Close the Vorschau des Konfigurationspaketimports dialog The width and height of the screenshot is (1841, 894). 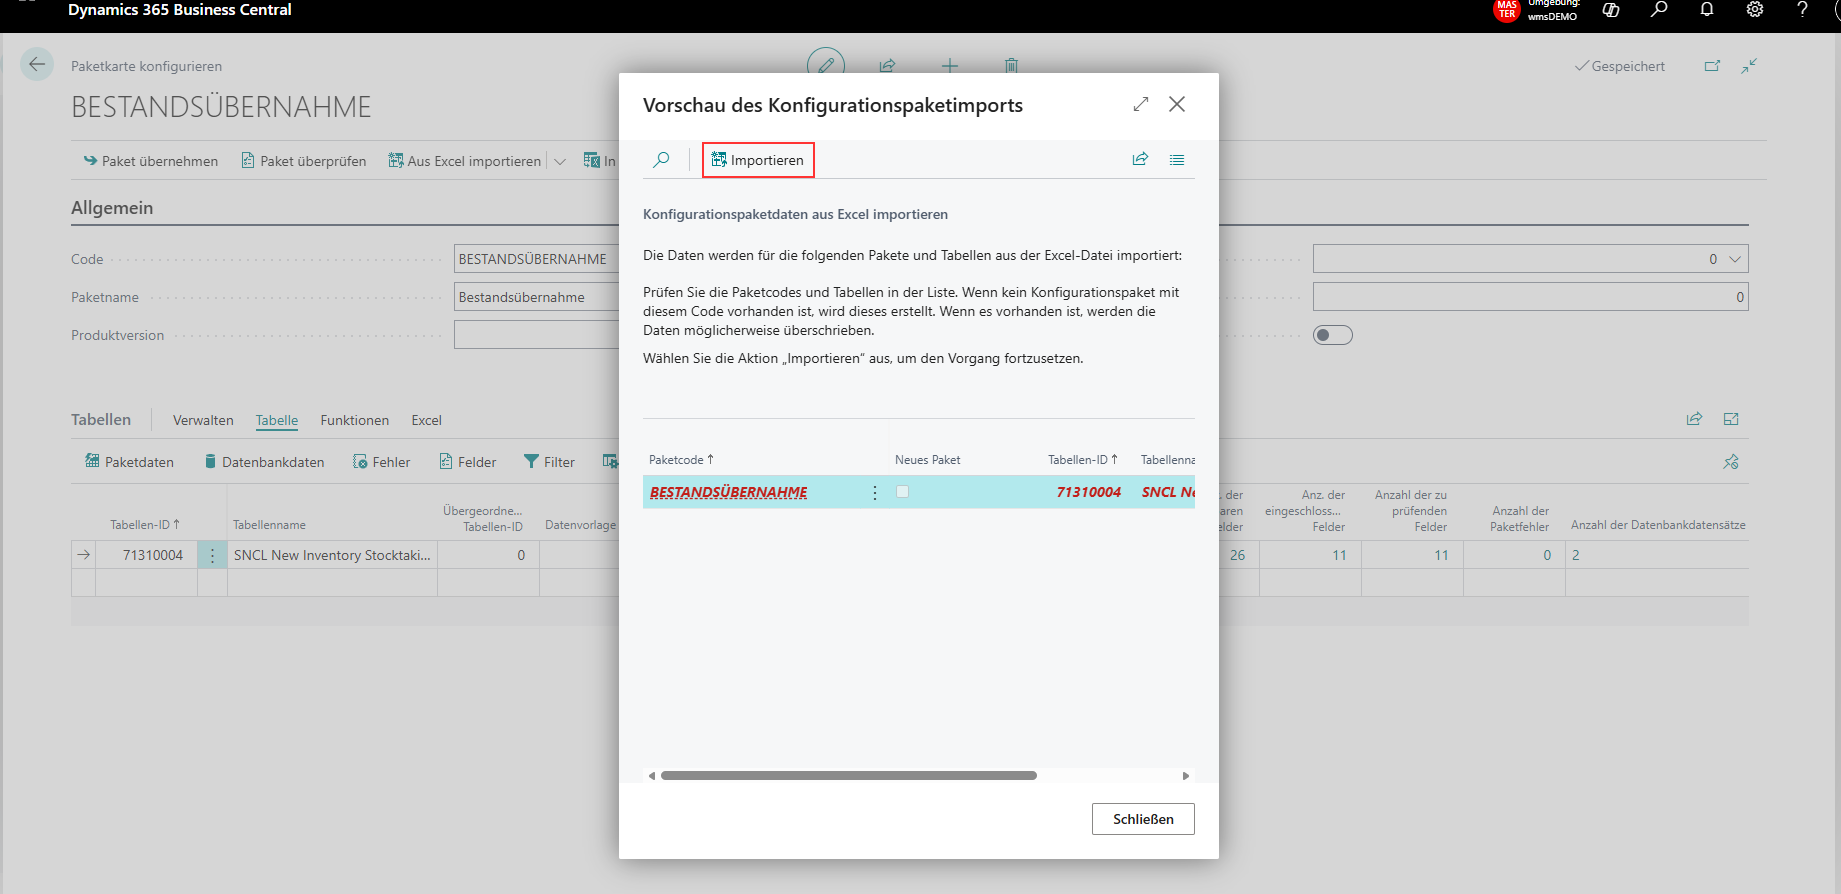pyautogui.click(x=1177, y=104)
